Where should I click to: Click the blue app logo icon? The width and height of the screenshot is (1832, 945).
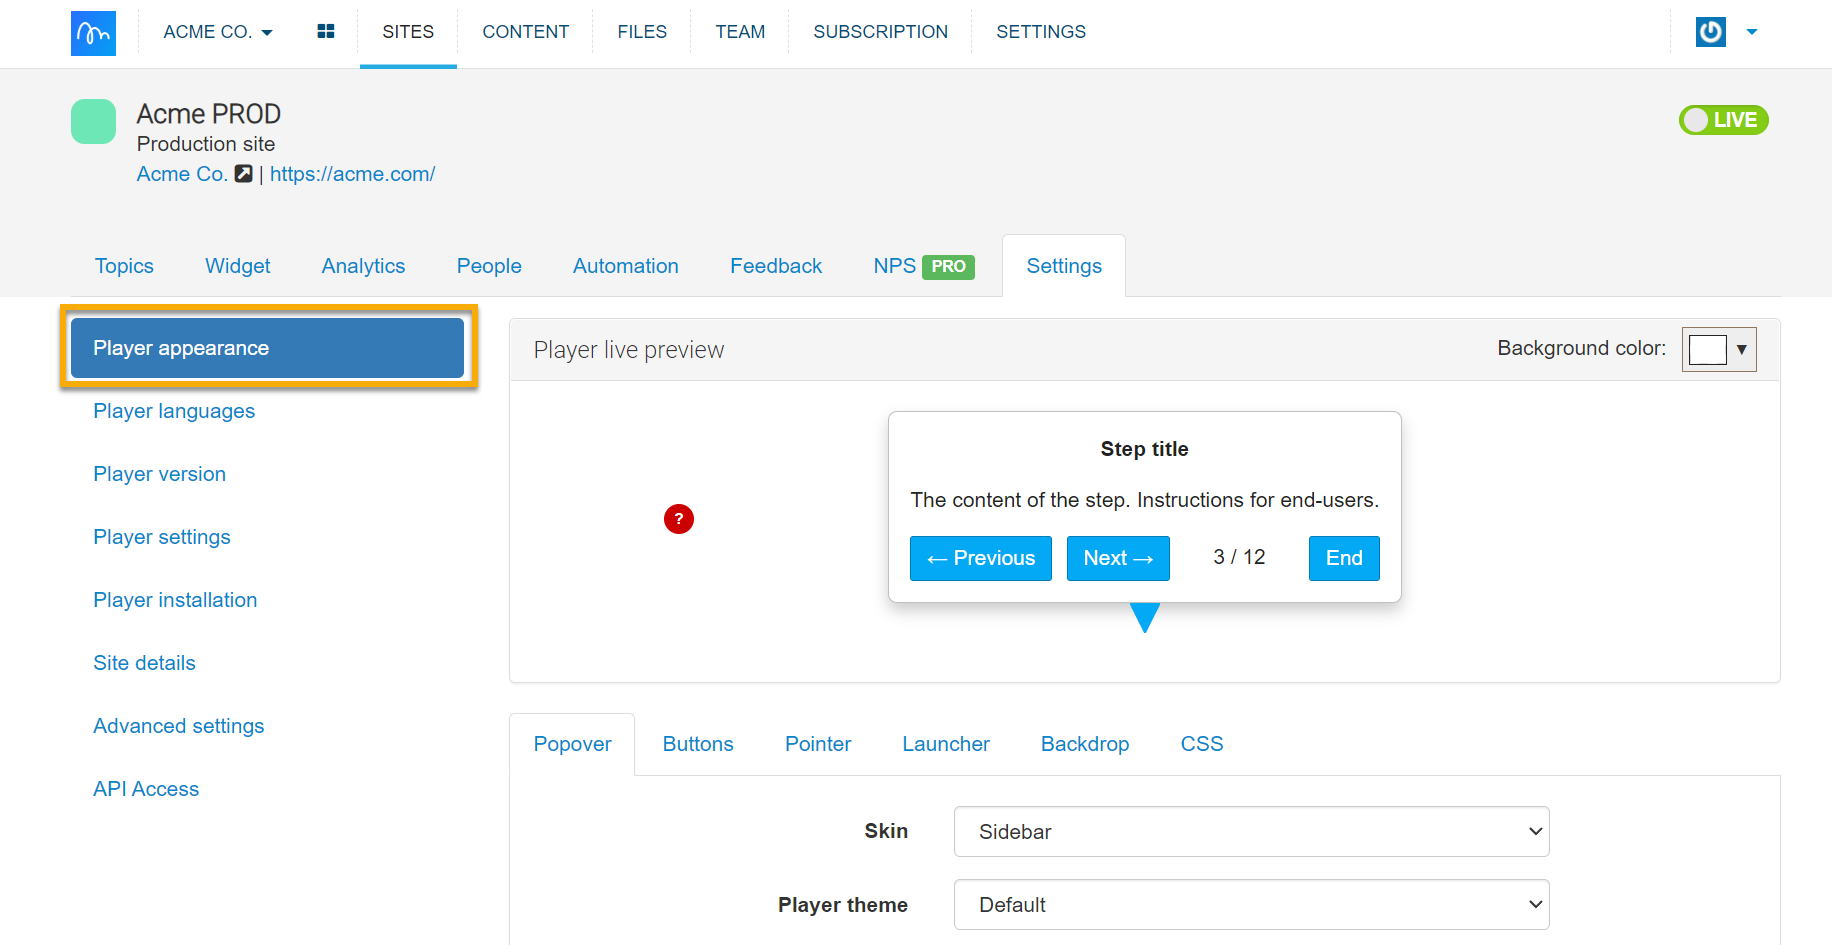(93, 33)
